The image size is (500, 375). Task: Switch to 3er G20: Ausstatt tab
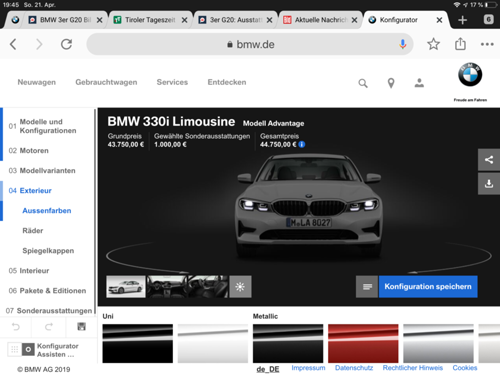pos(235,20)
